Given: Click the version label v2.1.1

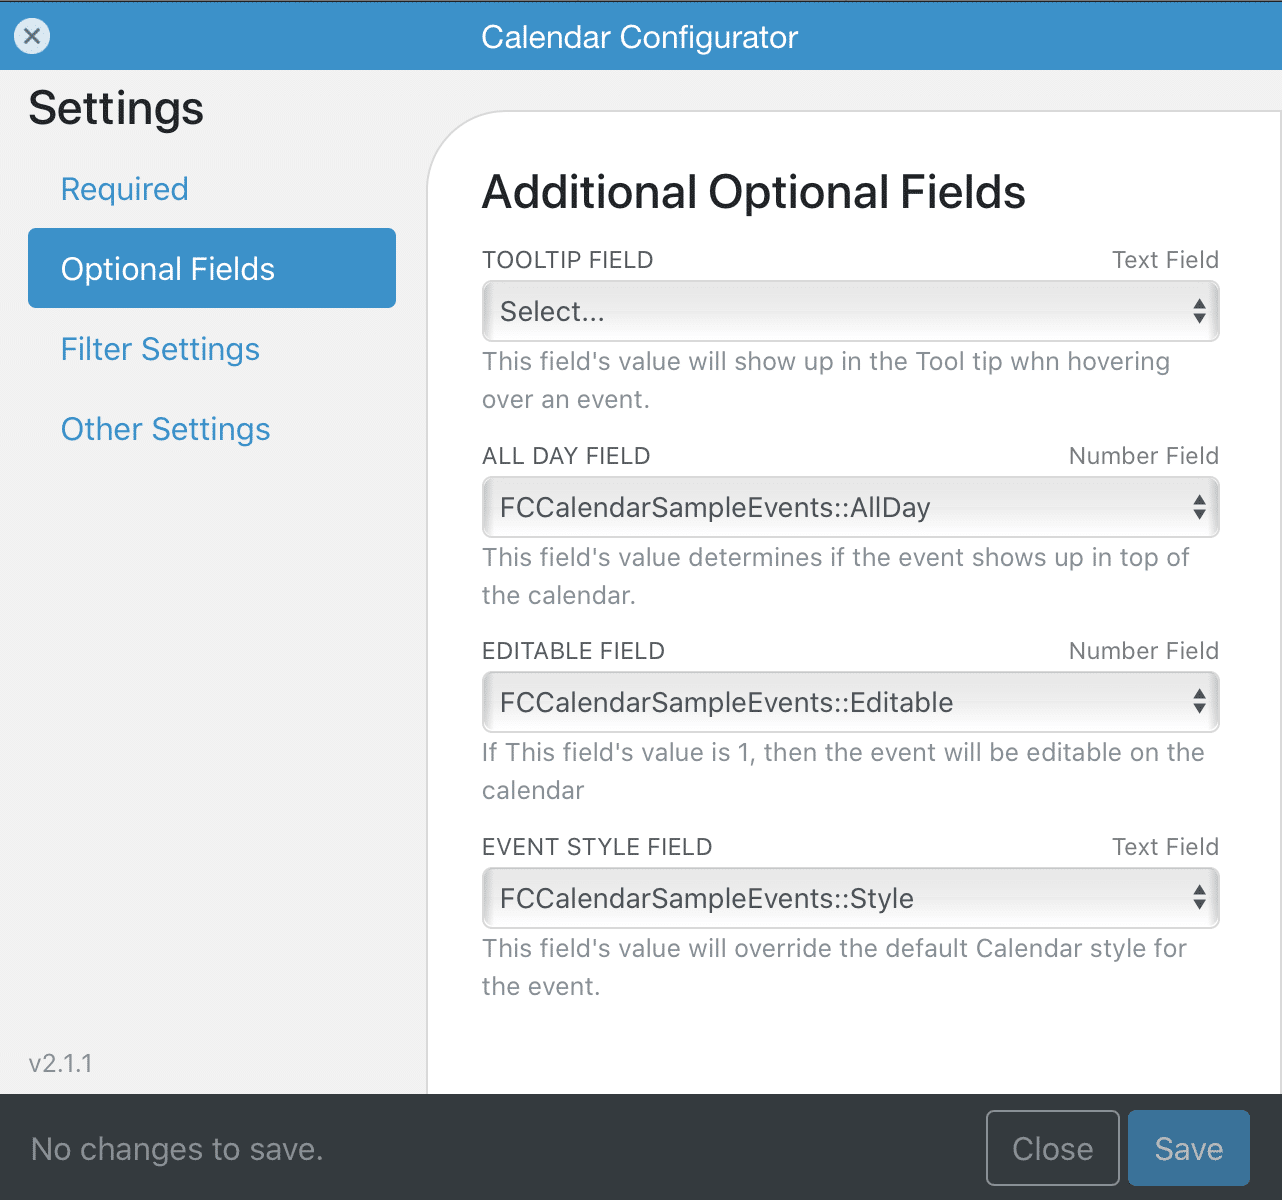Looking at the screenshot, I should 59,1063.
